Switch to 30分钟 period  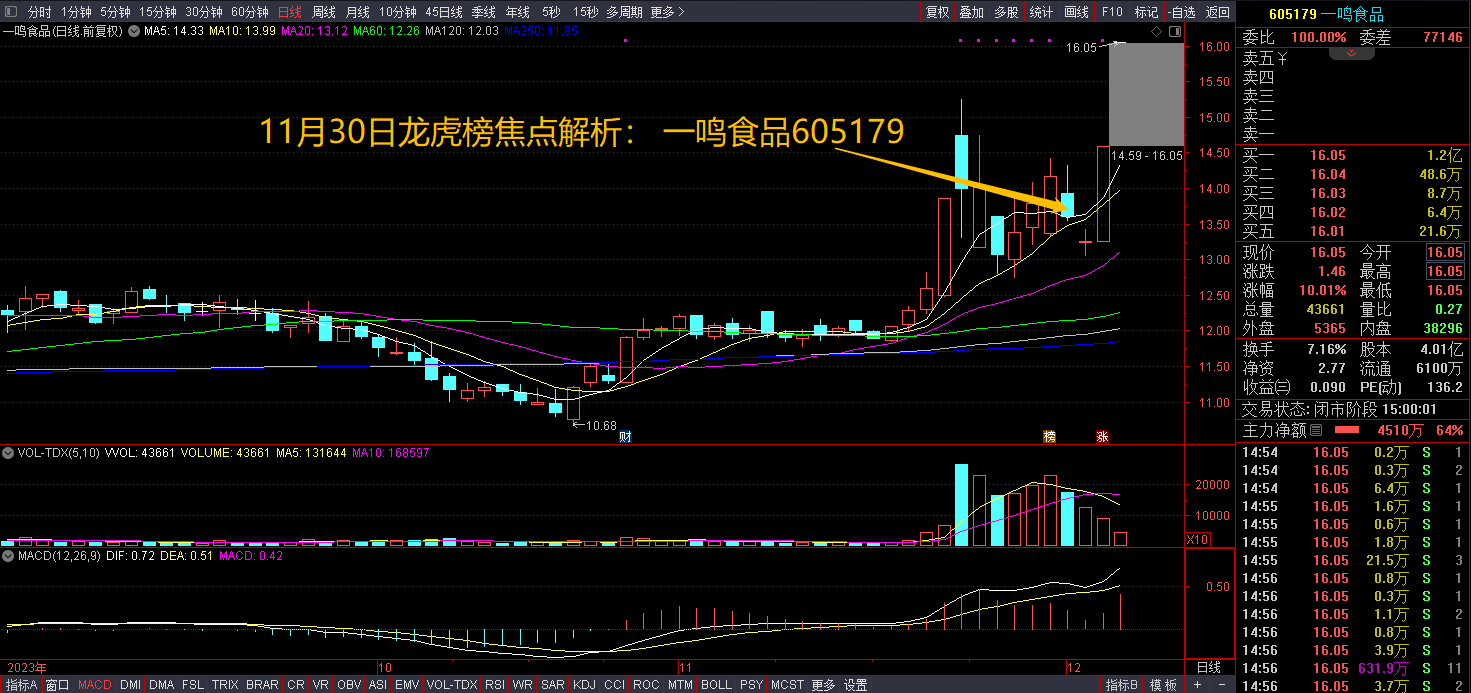tap(204, 12)
